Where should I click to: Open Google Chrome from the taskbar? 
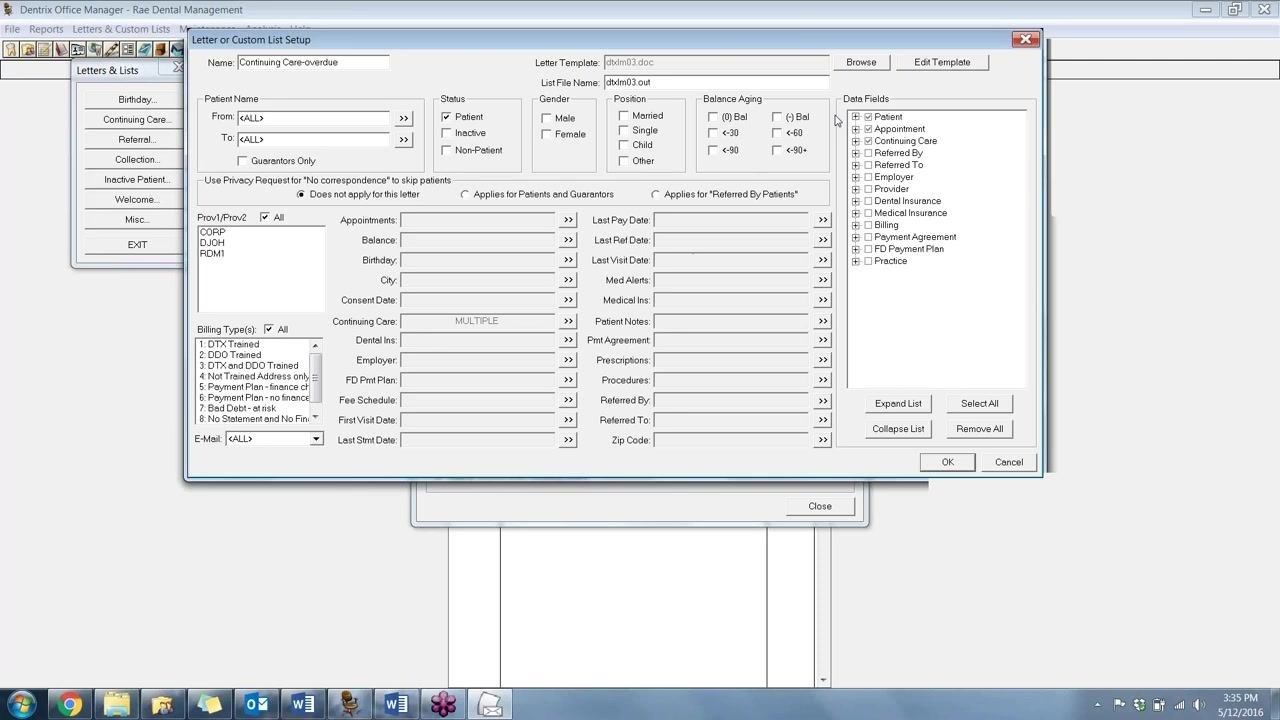69,705
